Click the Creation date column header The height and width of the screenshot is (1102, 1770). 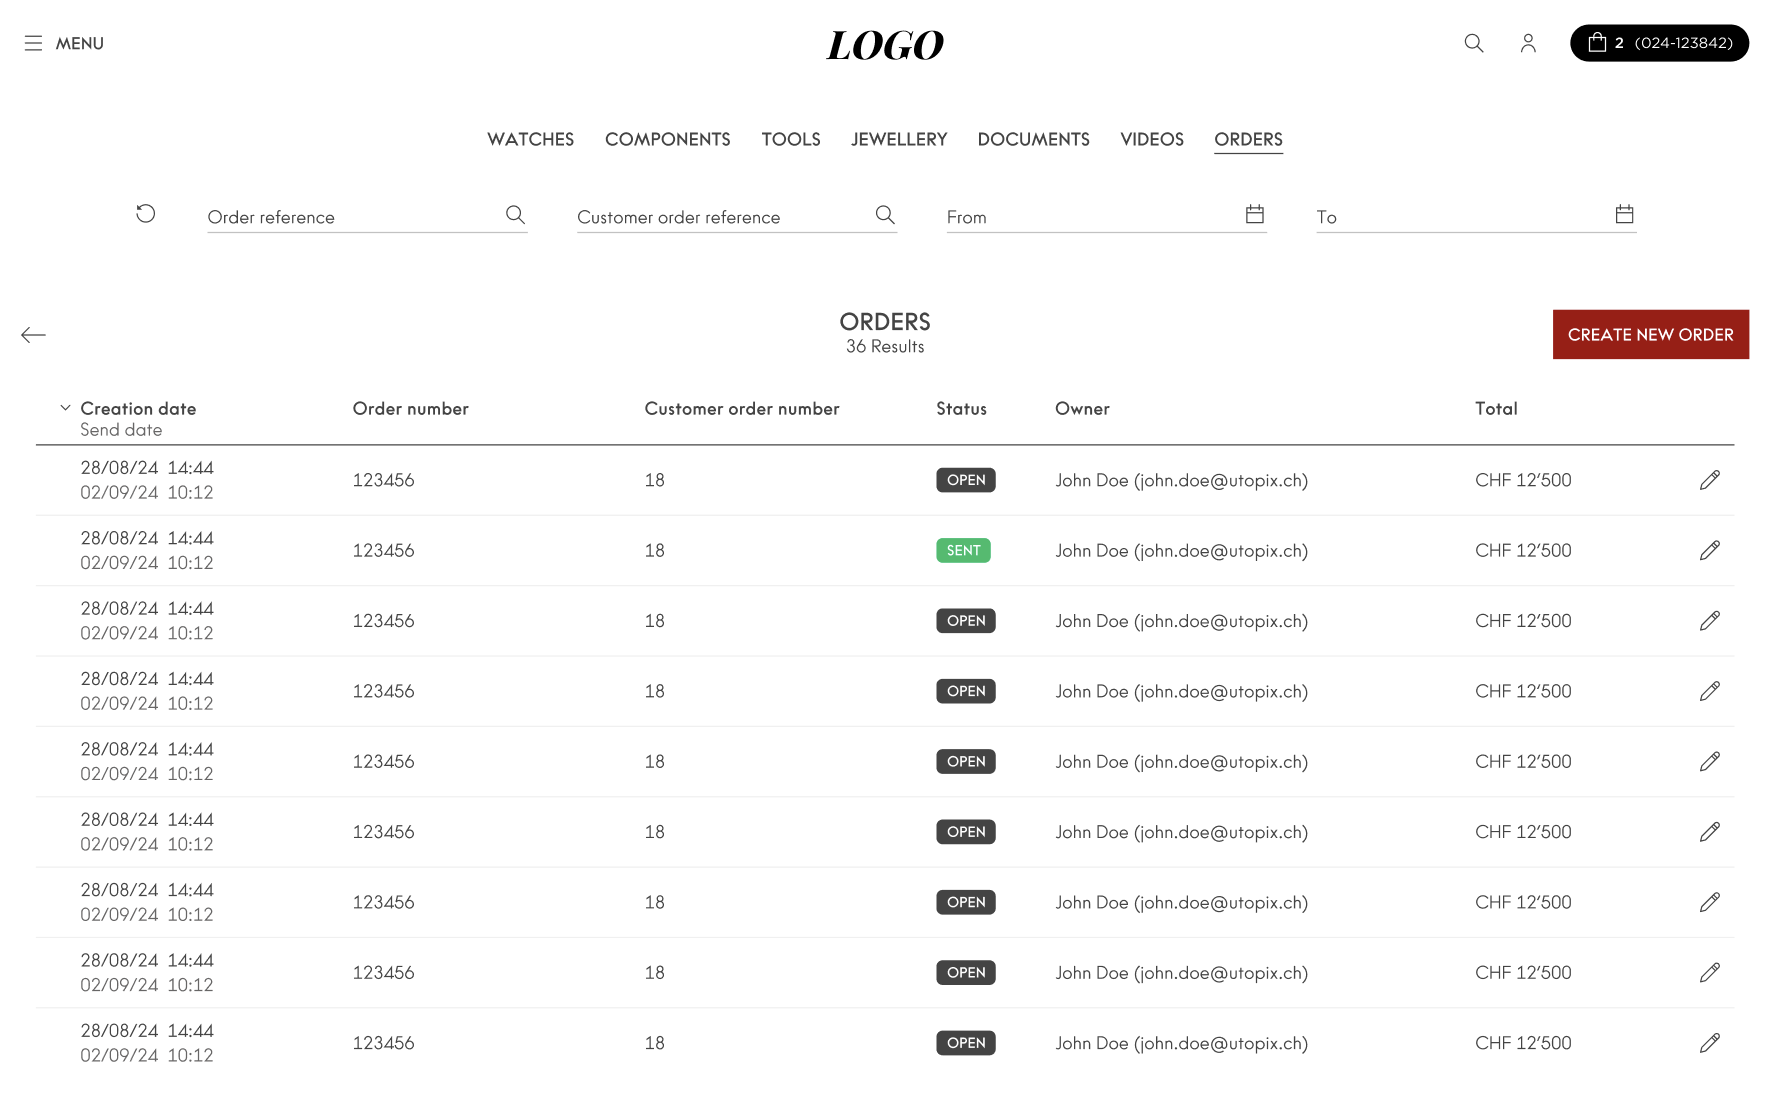coord(138,408)
